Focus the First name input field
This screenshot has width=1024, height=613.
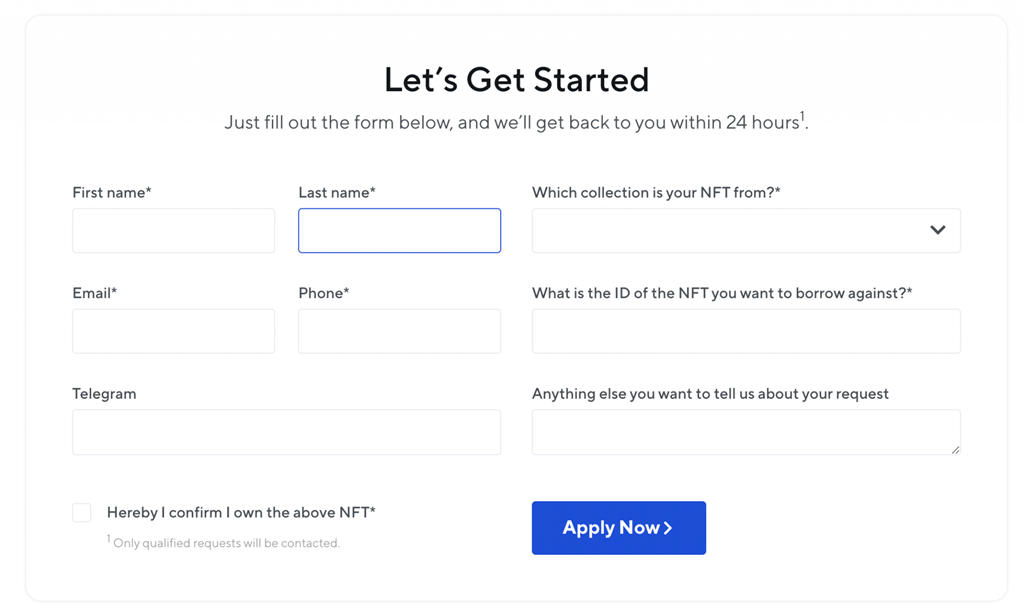coord(174,230)
